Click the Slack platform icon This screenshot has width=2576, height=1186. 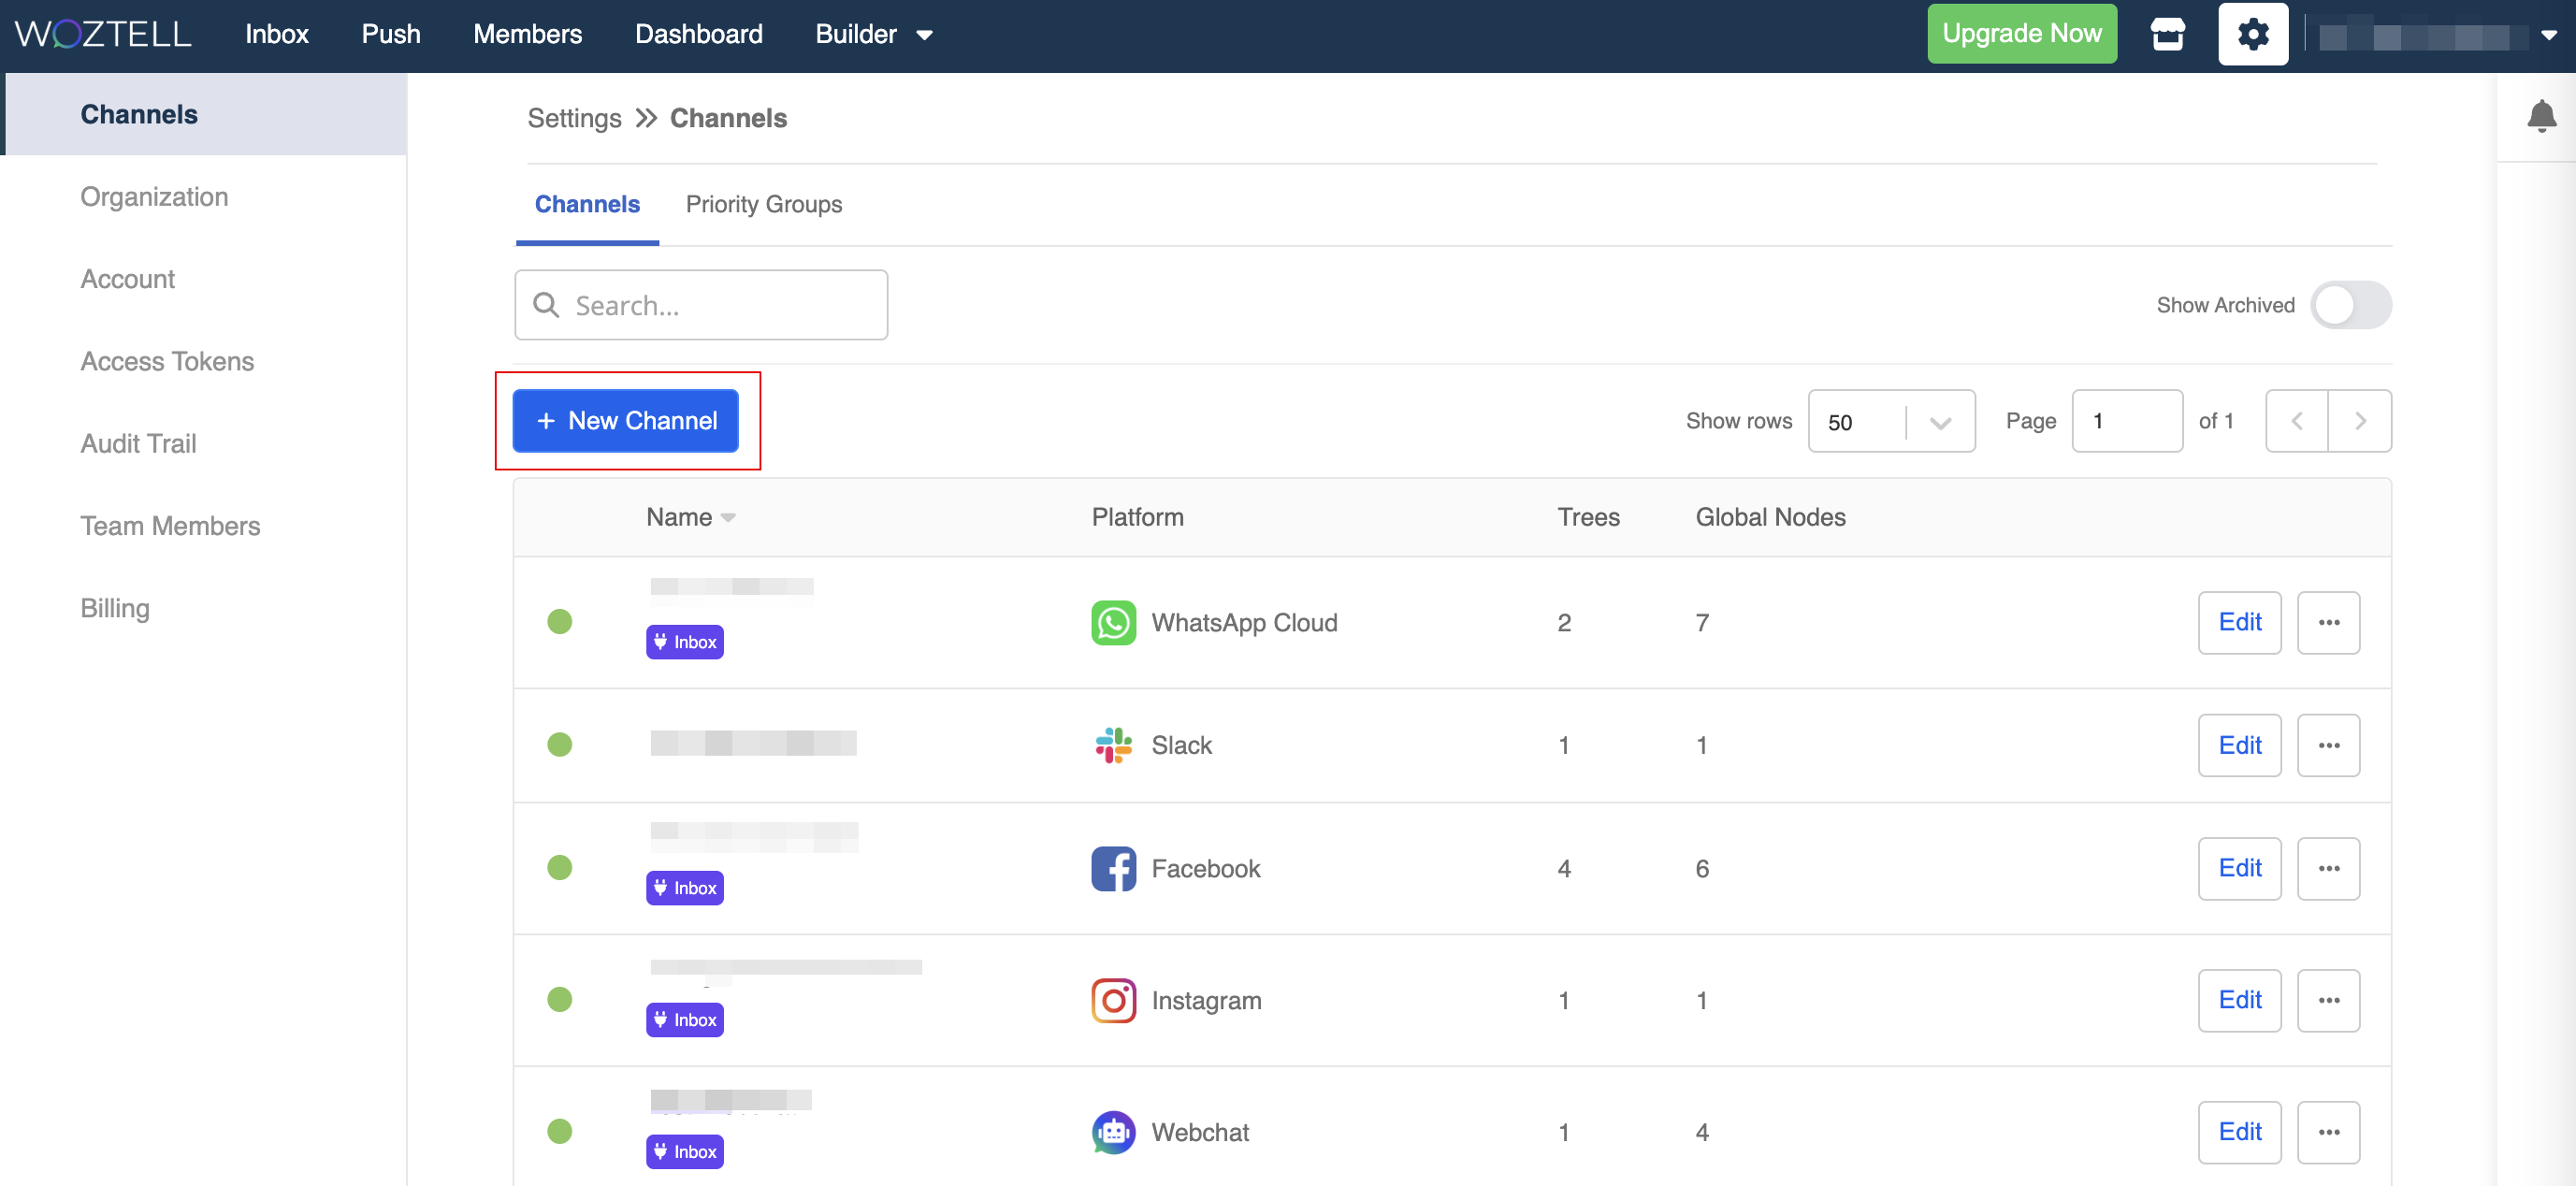[1113, 745]
